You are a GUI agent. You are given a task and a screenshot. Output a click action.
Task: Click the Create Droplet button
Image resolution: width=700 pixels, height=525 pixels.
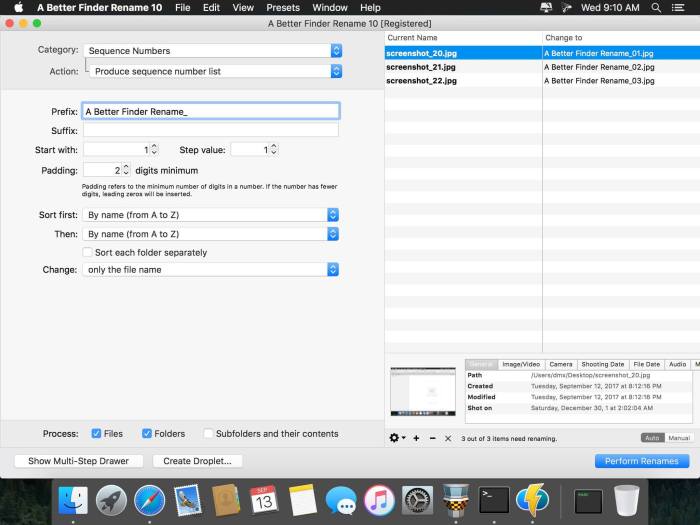197,461
